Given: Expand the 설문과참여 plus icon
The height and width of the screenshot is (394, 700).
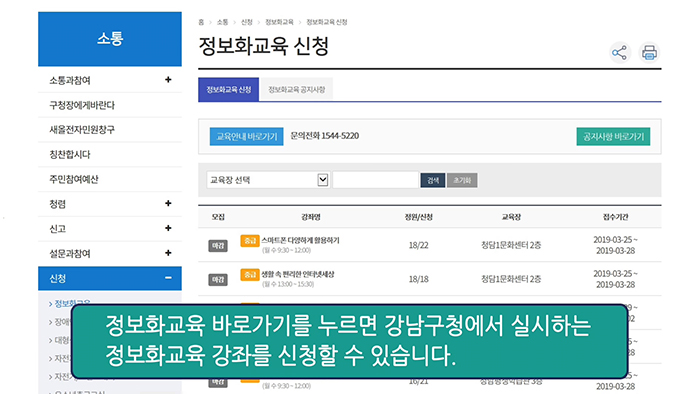Looking at the screenshot, I should coord(168,253).
